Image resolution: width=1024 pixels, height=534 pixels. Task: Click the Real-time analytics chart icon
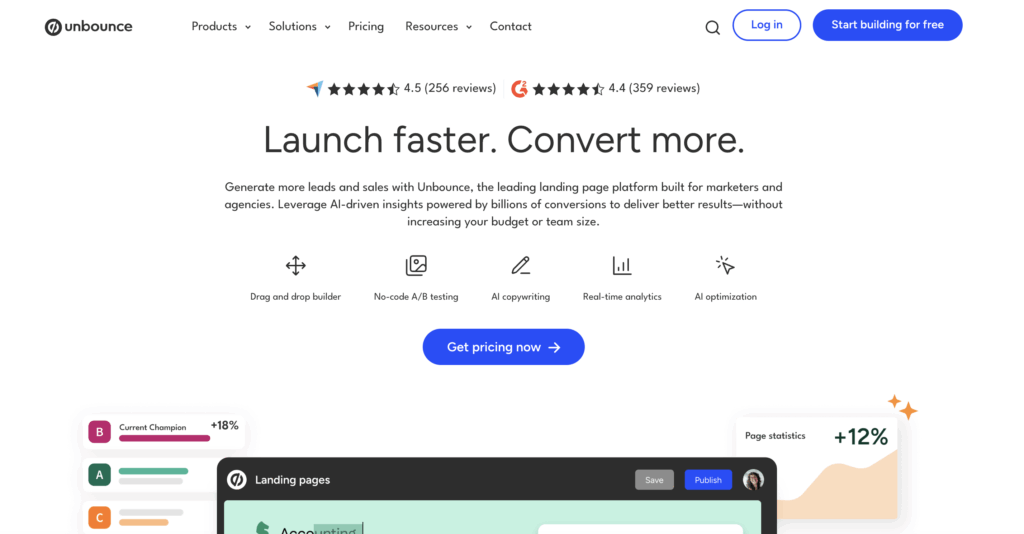tap(622, 266)
